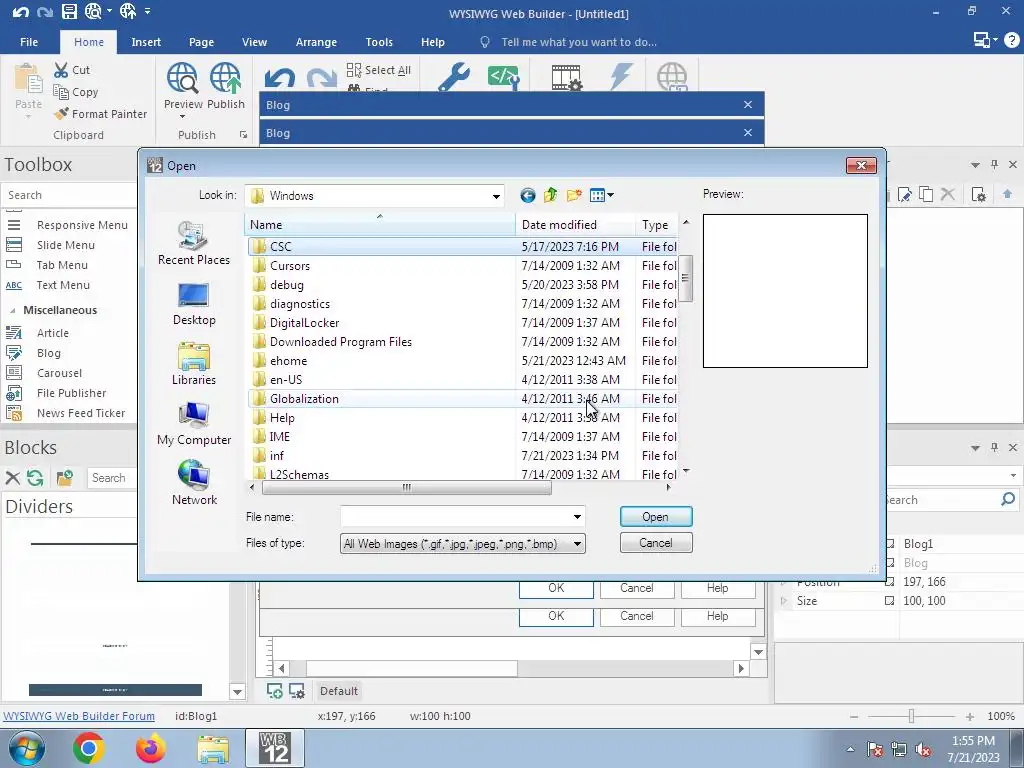Open Recent Places in the Open dialog sidebar
This screenshot has width=1024, height=768.
click(x=194, y=244)
